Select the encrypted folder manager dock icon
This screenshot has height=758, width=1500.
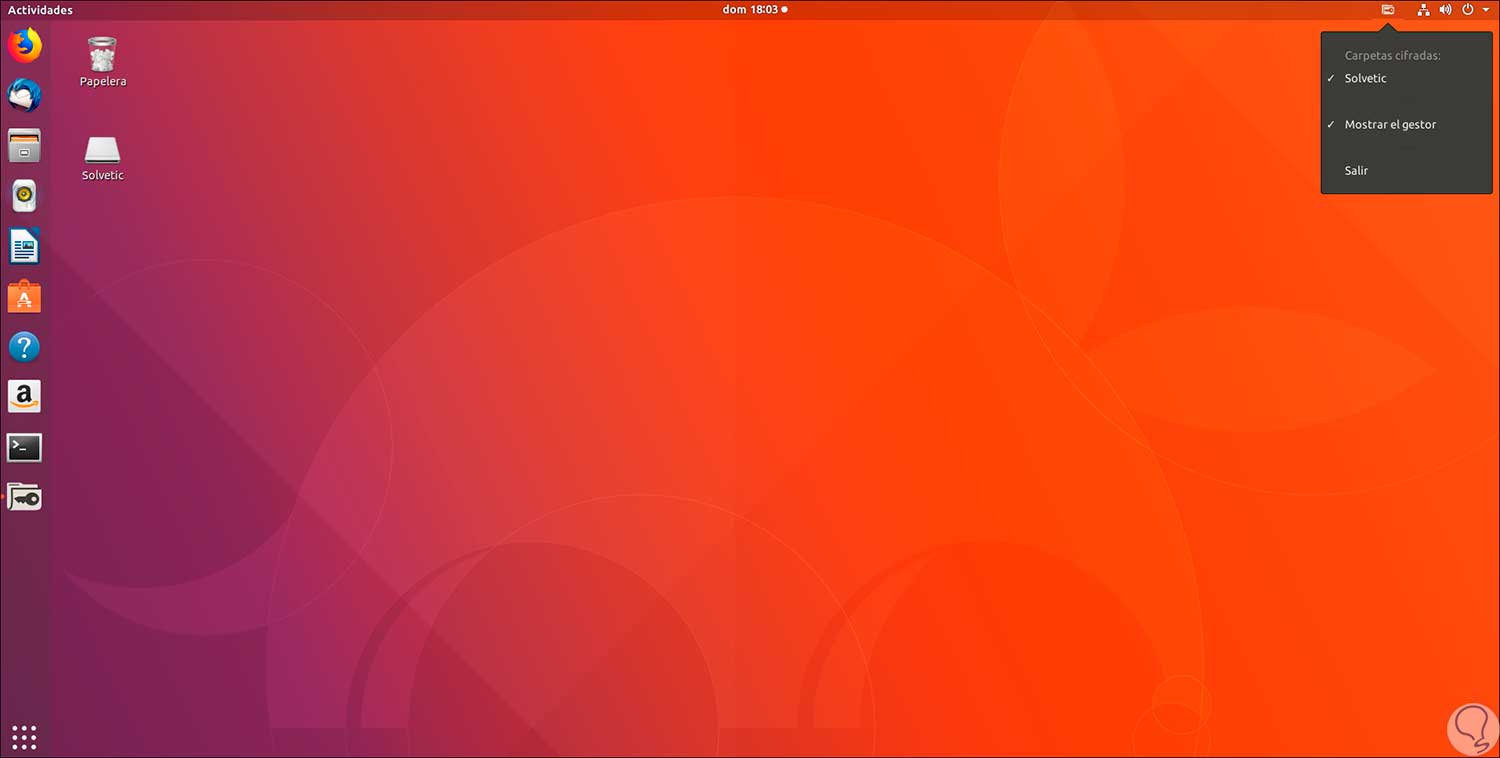24,497
